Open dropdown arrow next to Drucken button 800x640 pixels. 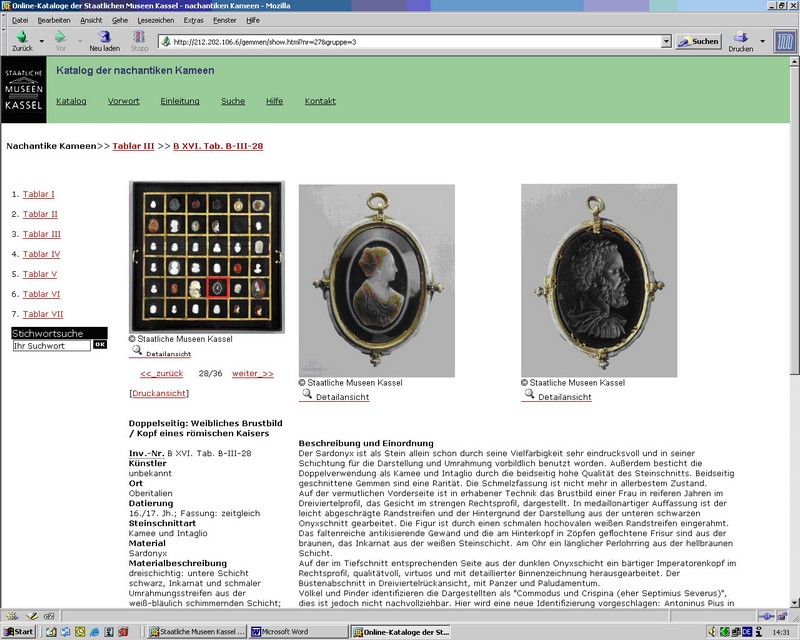[762, 41]
